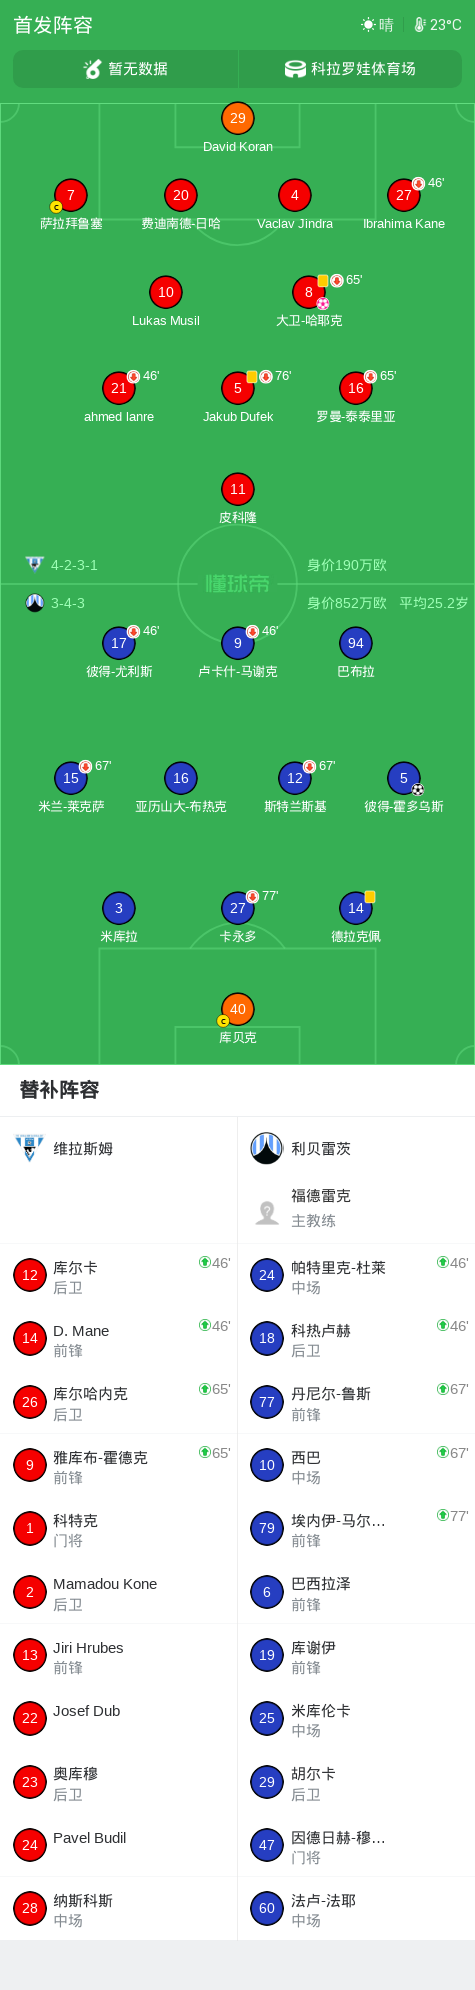This screenshot has width=475, height=1990.
Task: Click the 维拉斯姆 team crest in substitutes
Action: 30,1148
